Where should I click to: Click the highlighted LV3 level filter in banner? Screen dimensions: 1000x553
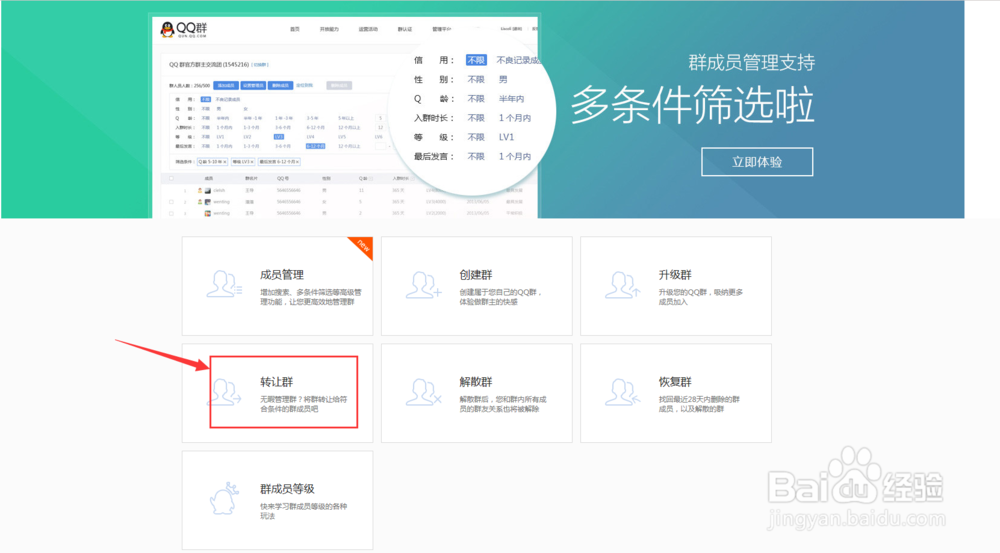pyautogui.click(x=279, y=136)
